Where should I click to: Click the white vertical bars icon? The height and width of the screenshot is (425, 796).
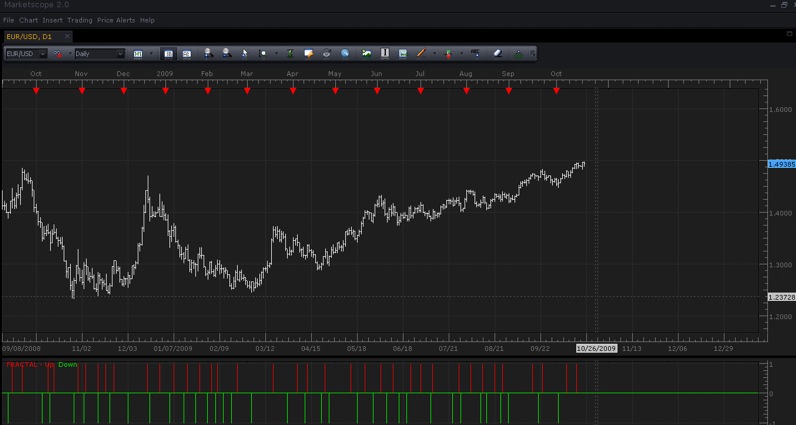point(385,53)
